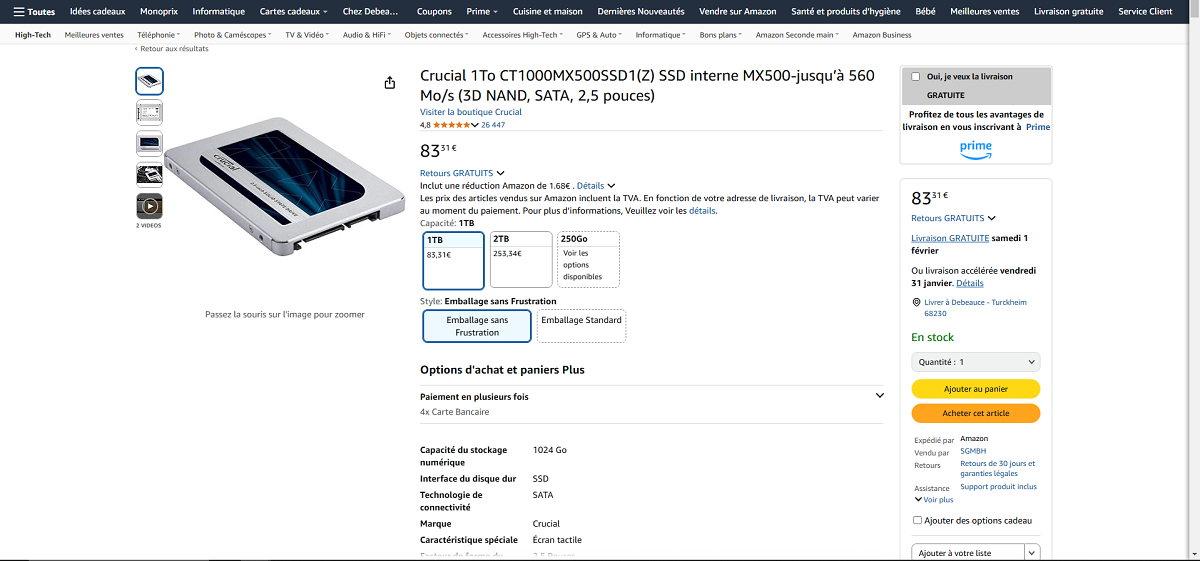
Task: Click the delivery location pin icon
Action: coord(917,302)
